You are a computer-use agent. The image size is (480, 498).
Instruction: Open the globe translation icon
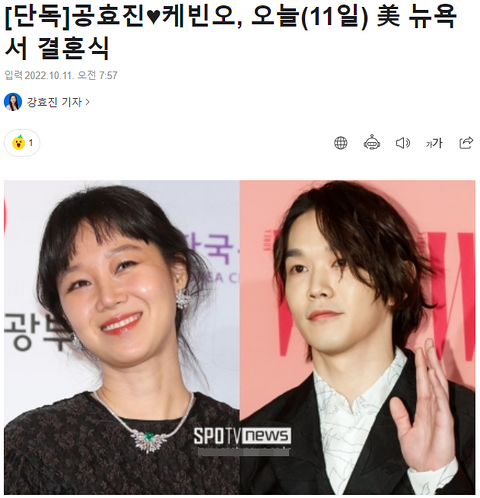pos(340,143)
